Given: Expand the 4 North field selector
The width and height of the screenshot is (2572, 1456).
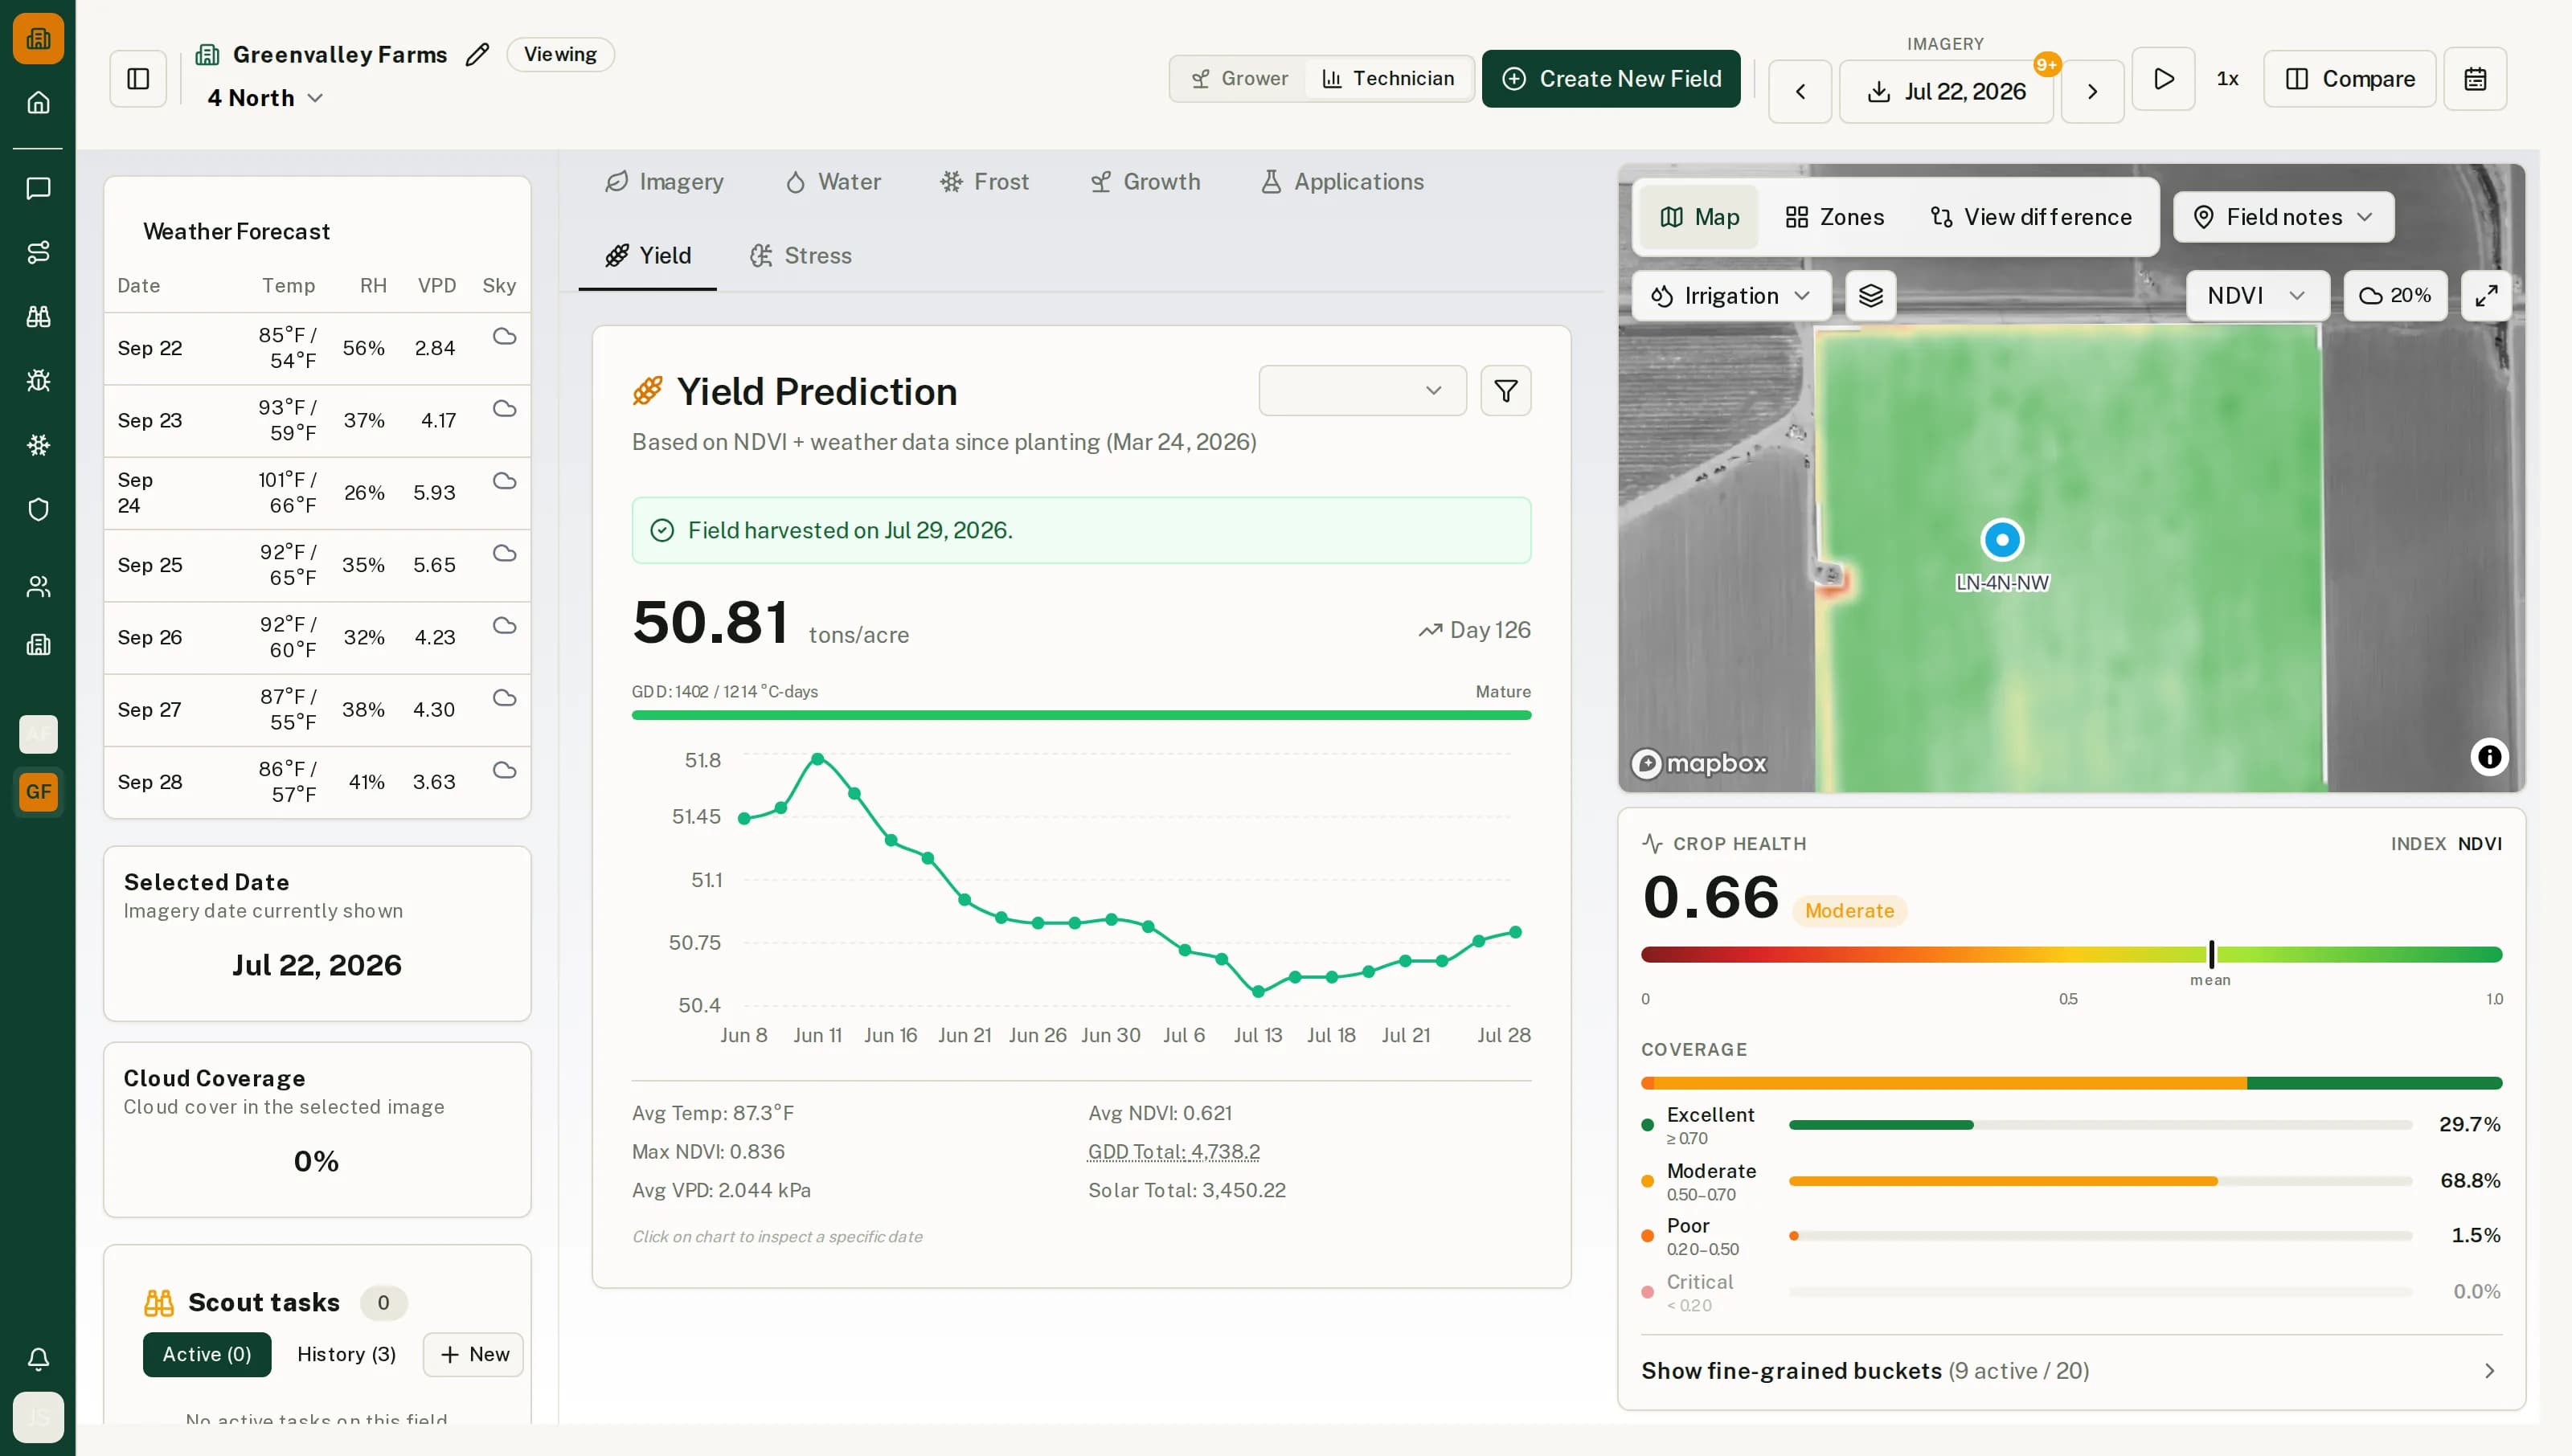Looking at the screenshot, I should 265,98.
